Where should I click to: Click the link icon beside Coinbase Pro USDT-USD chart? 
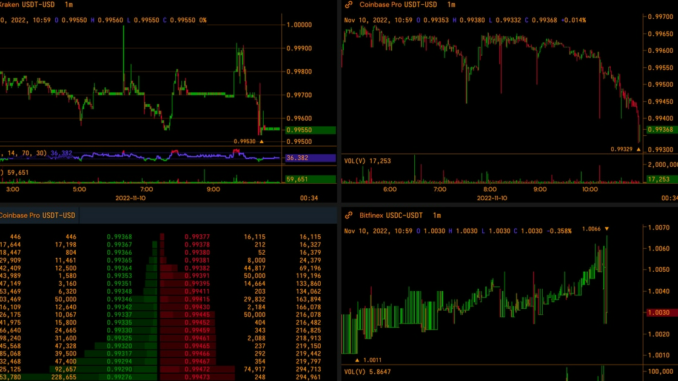coord(349,5)
